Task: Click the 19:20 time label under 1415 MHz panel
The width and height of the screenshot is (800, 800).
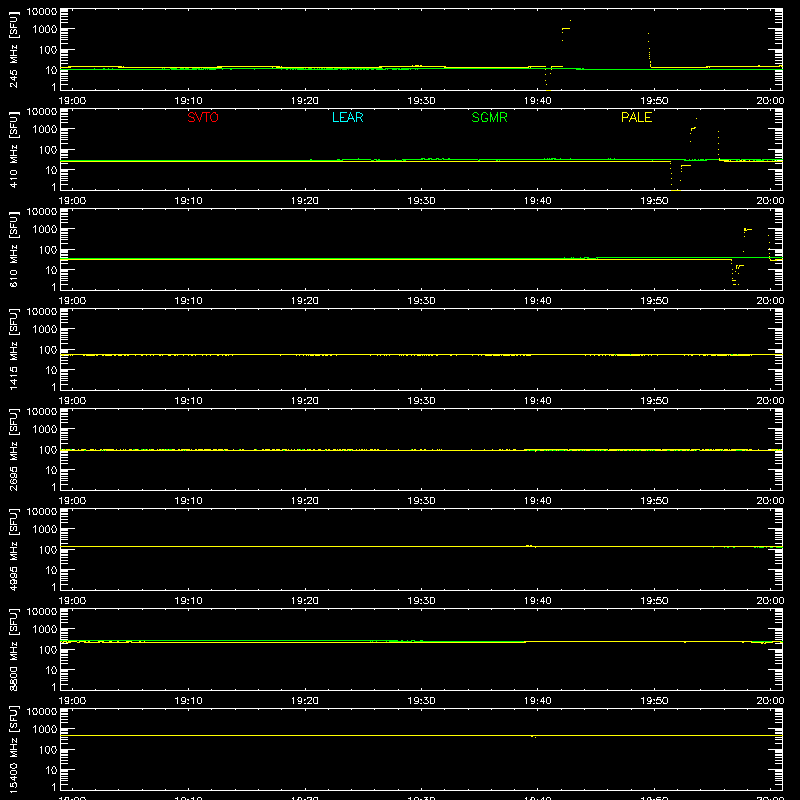Action: 305,401
